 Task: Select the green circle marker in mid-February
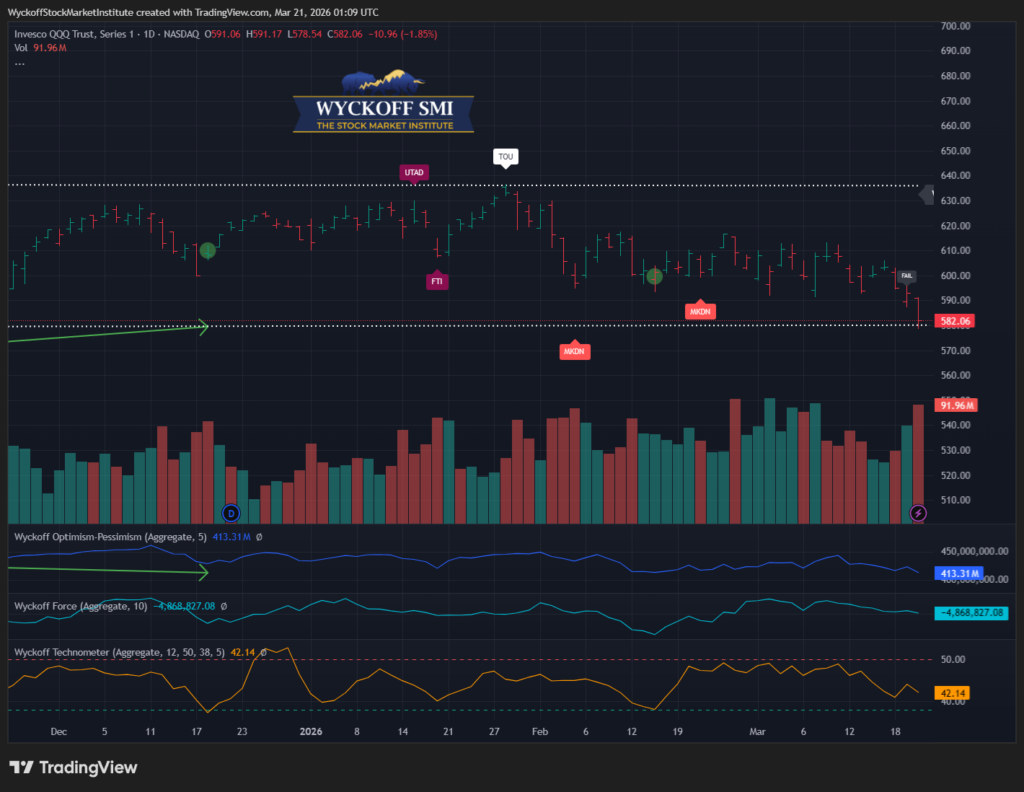[x=654, y=276]
